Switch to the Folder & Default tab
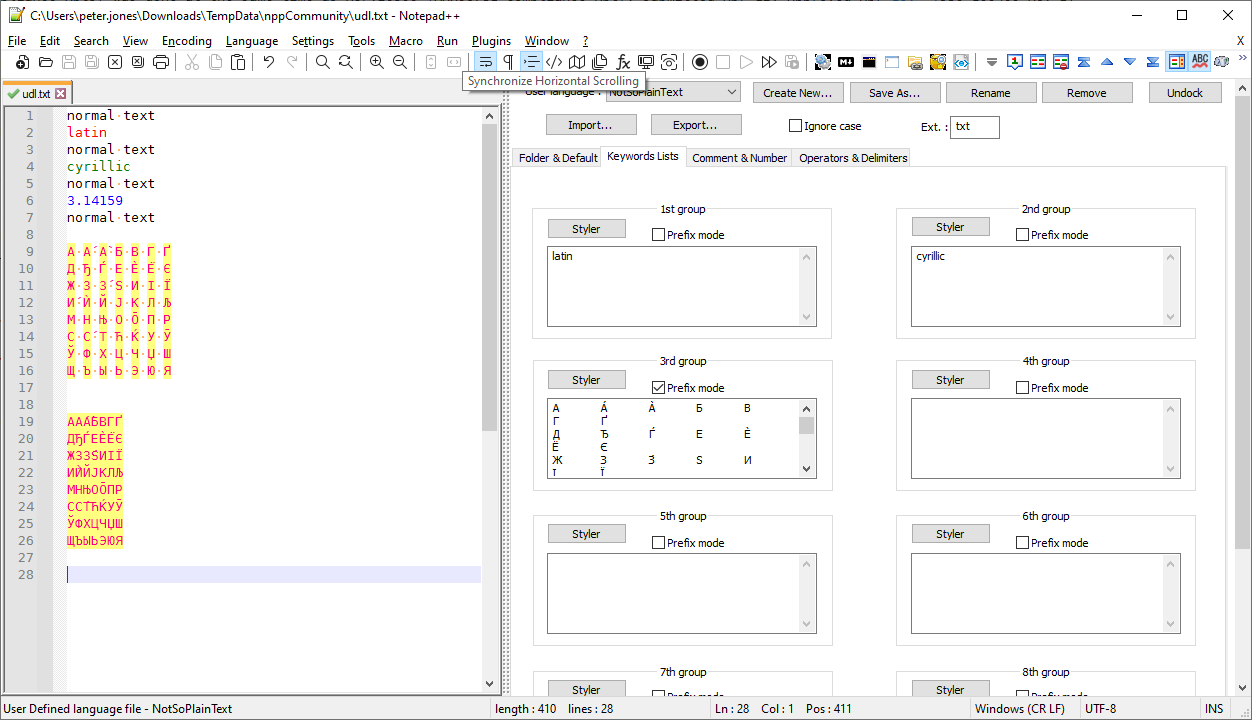The width and height of the screenshot is (1252, 720). point(558,158)
